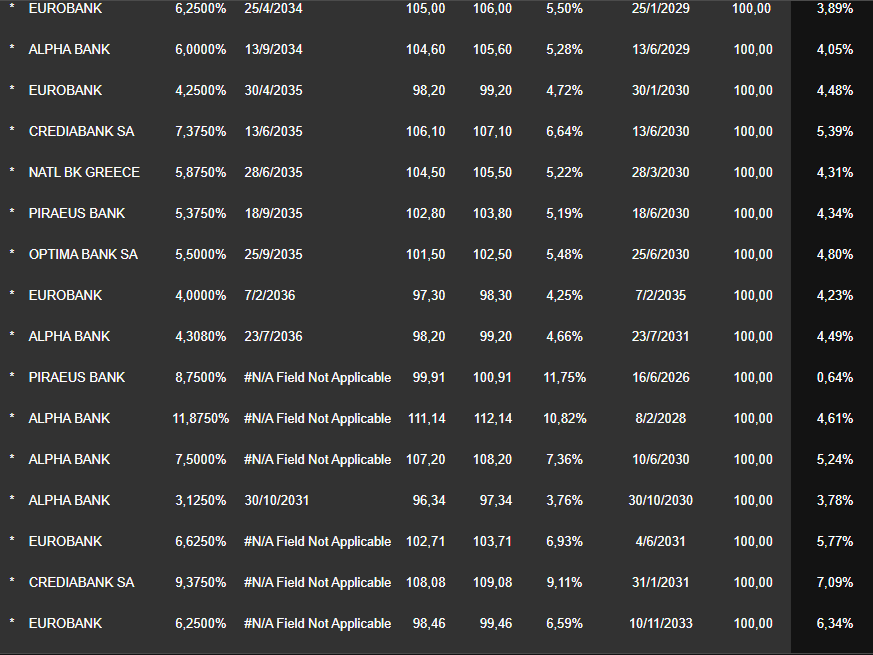Select bid price 111,14
Viewport: 873px width, 655px height.
coord(426,418)
